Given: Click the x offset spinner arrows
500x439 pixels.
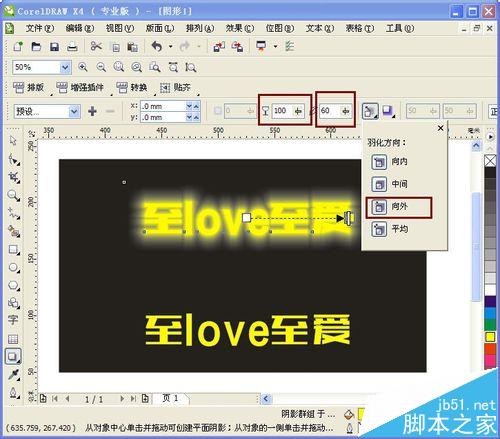Looking at the screenshot, I should point(193,106).
